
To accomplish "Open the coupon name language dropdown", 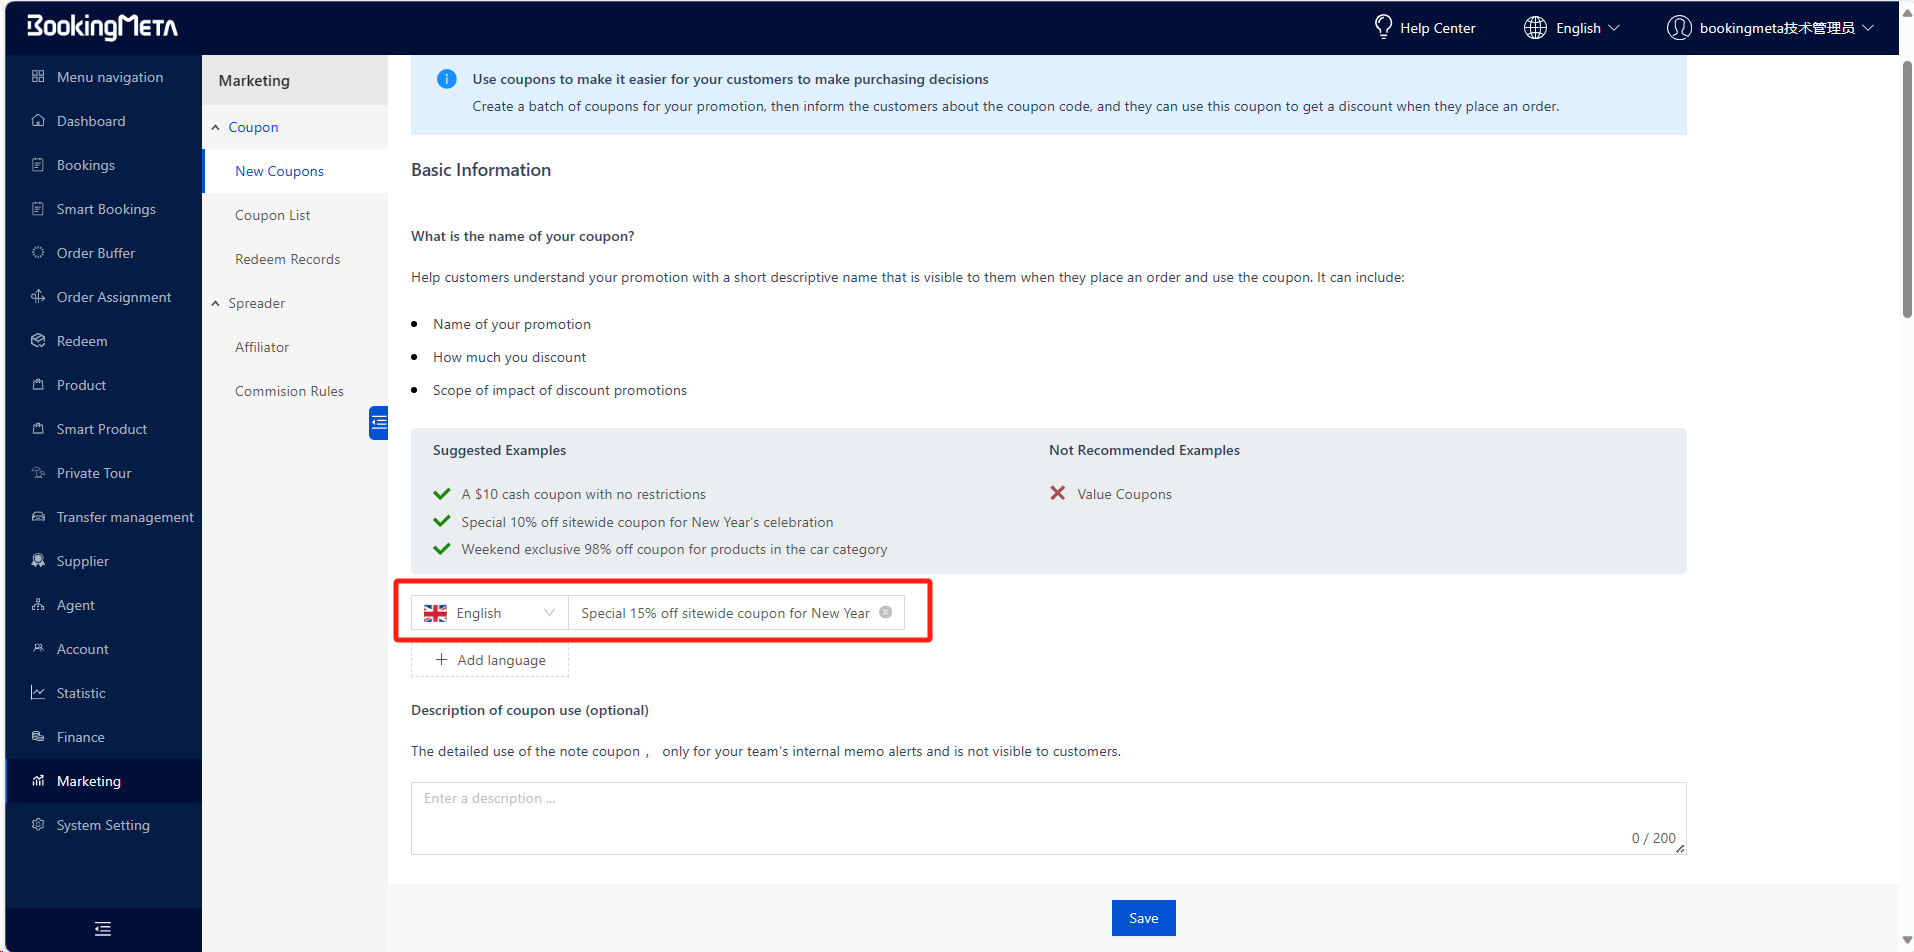I will pyautogui.click(x=489, y=613).
